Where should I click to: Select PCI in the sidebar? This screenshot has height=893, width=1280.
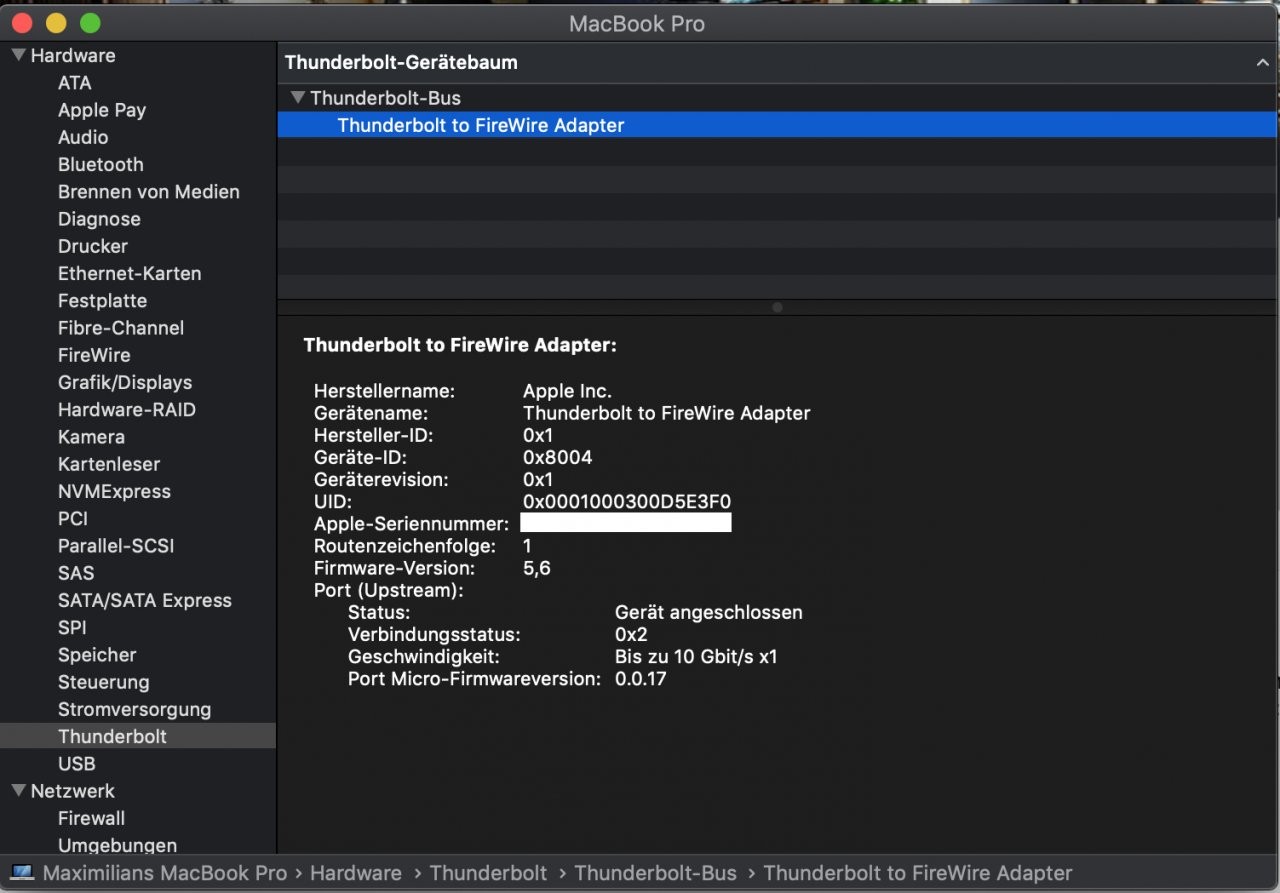click(73, 519)
